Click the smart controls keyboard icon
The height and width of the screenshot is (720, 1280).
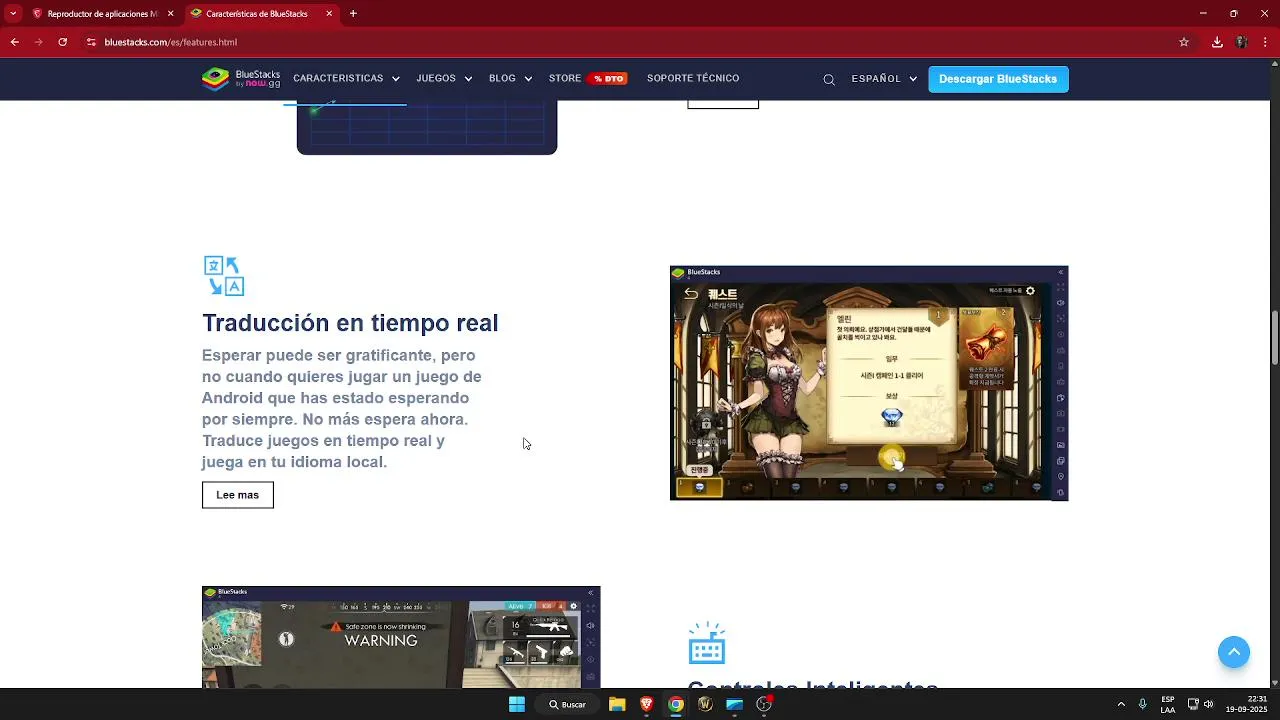tap(707, 643)
